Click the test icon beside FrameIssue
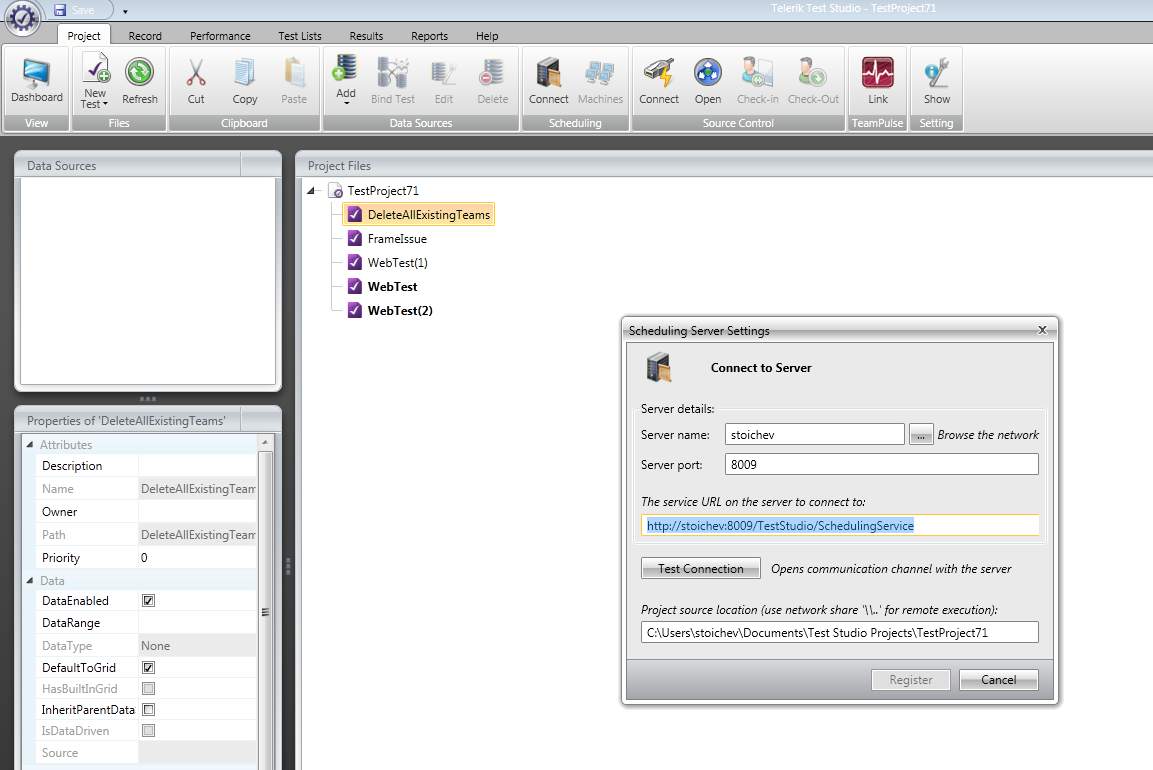The height and width of the screenshot is (770, 1153). point(354,238)
